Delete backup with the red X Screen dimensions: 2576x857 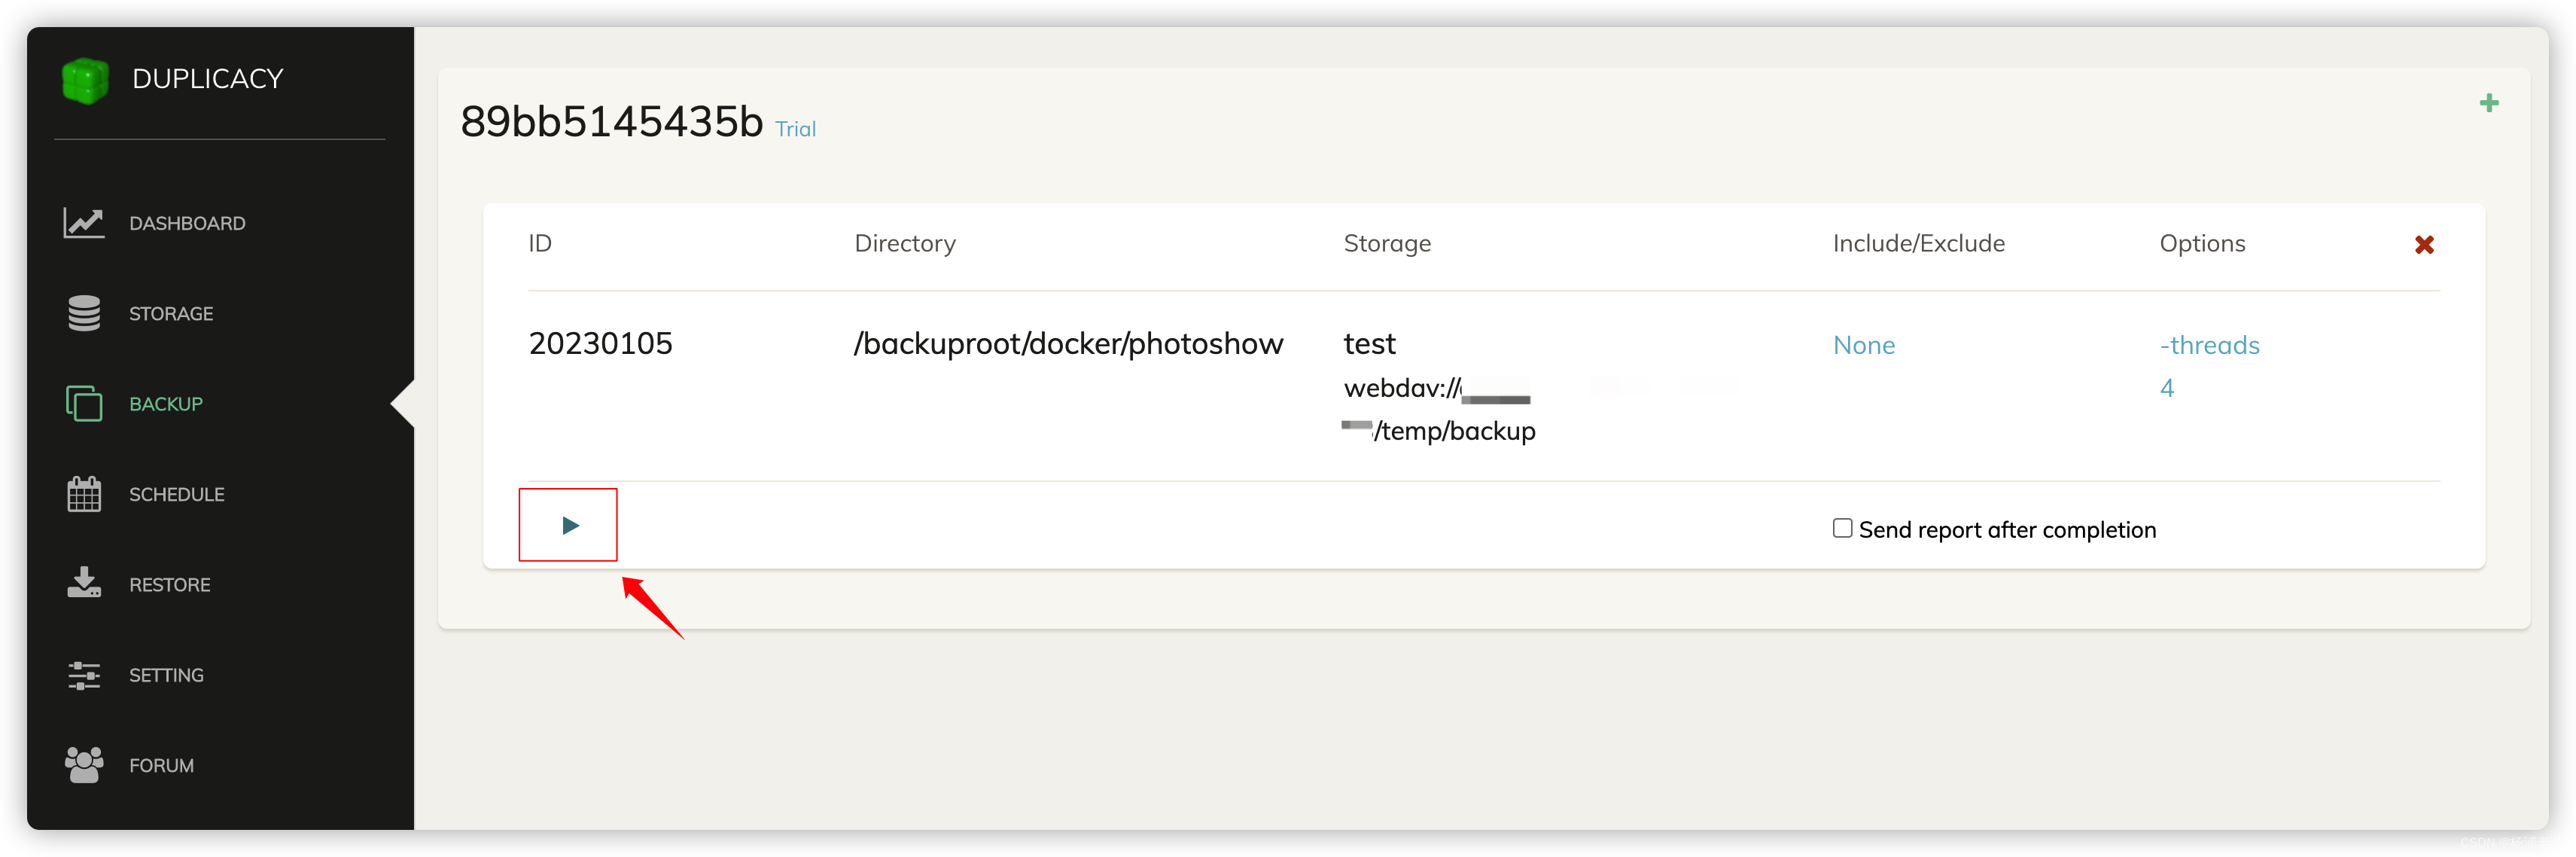point(2424,245)
